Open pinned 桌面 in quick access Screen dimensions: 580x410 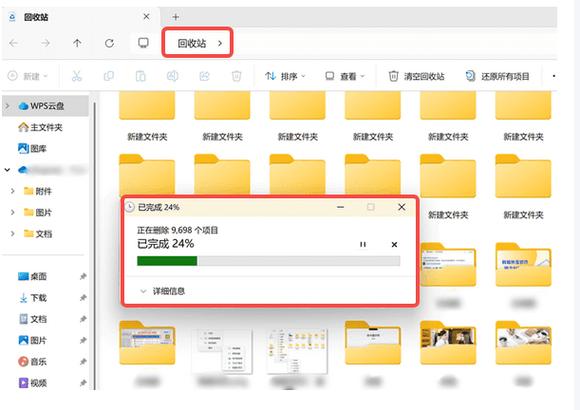click(x=33, y=276)
